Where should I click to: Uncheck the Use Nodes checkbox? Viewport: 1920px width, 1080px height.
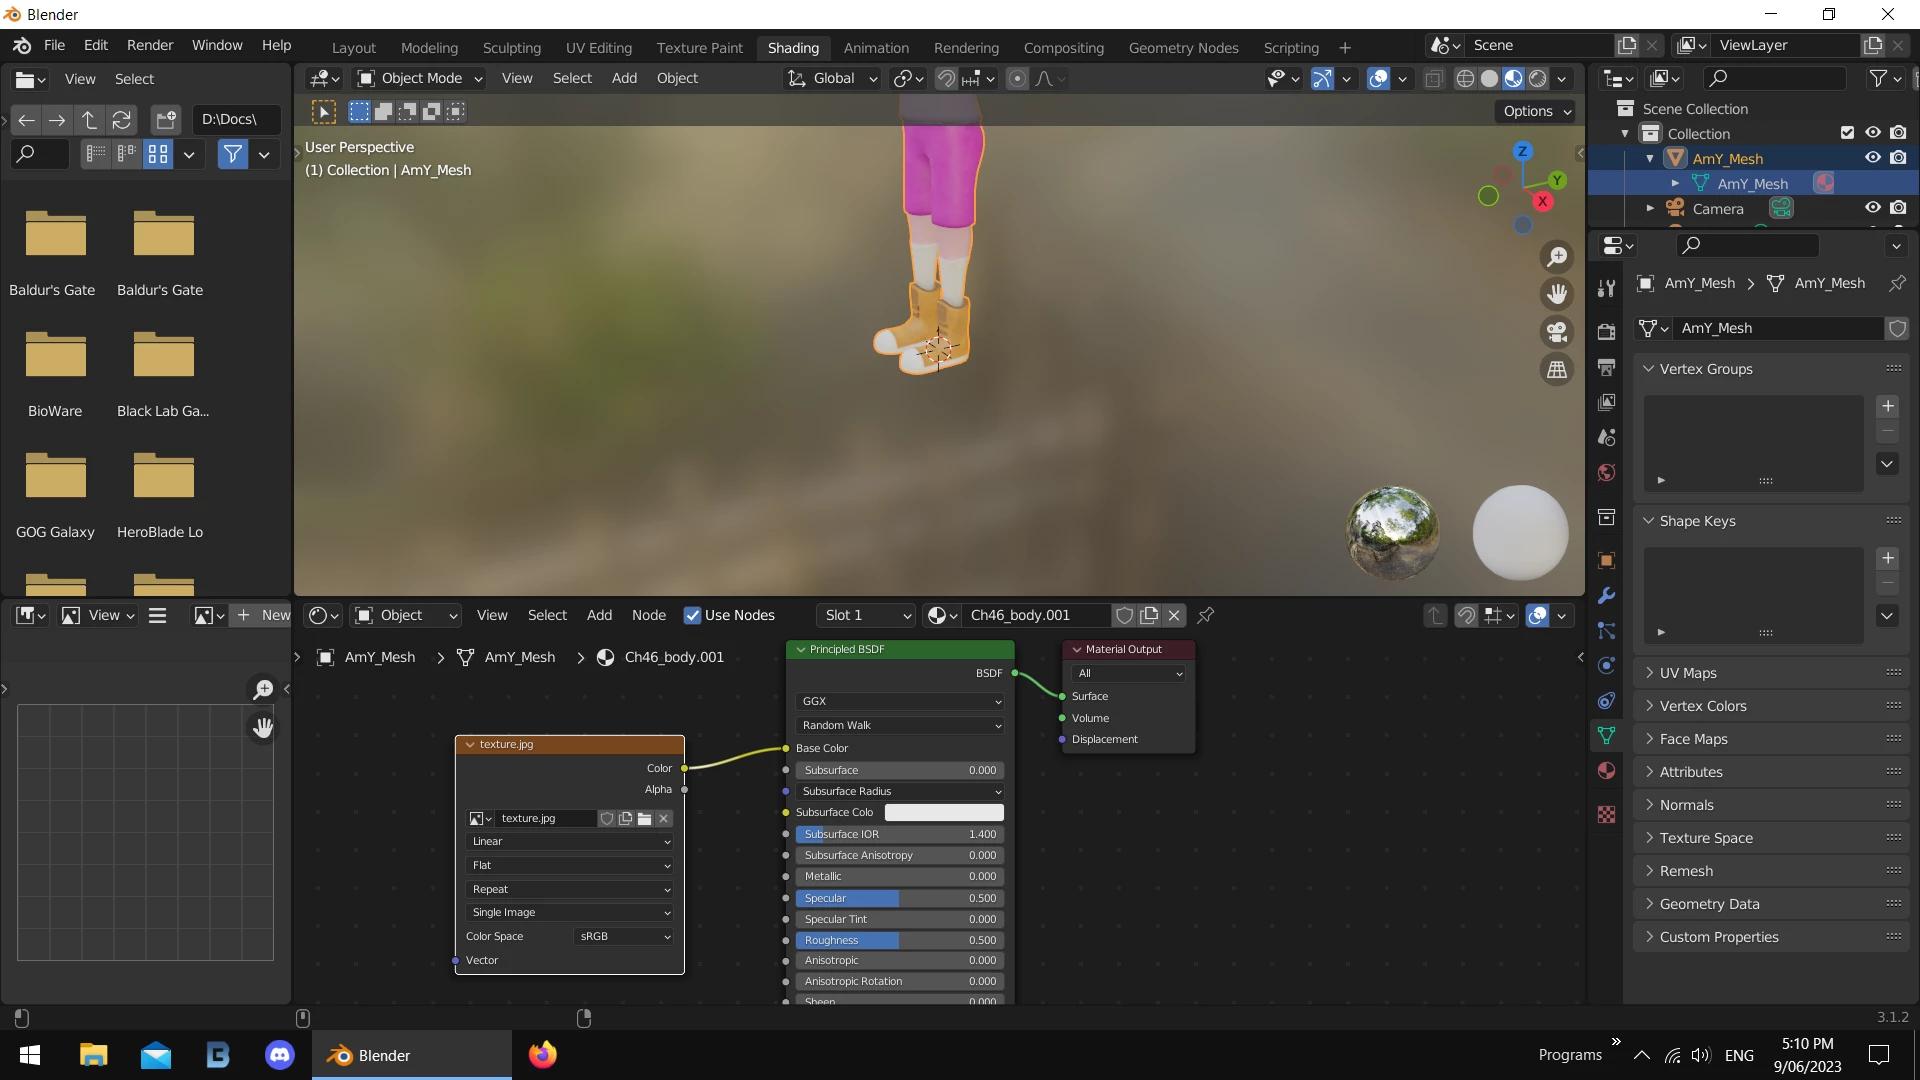pos(692,616)
